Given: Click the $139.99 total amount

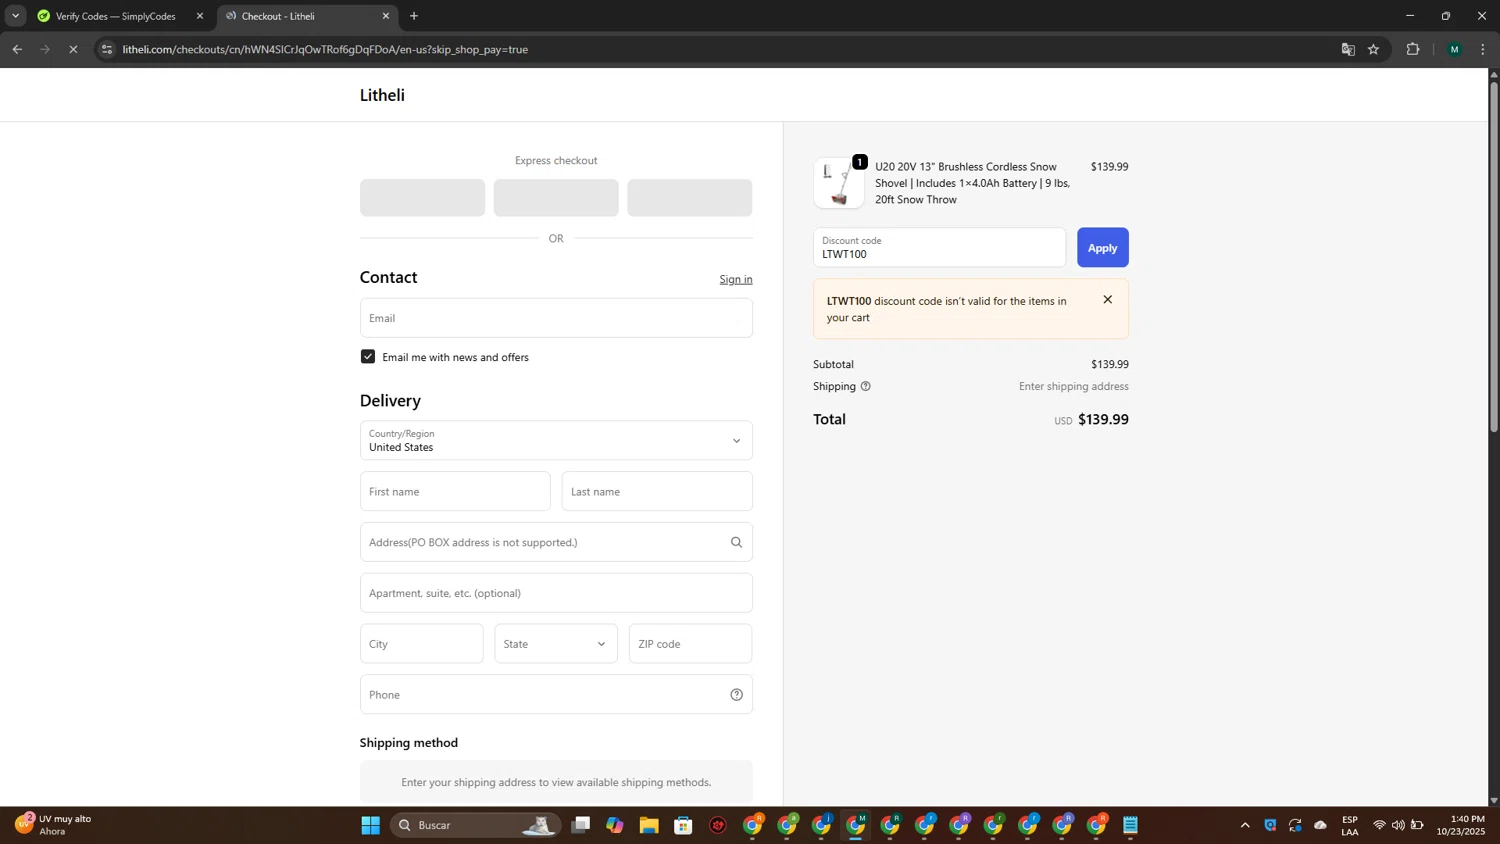Looking at the screenshot, I should [x=1103, y=420].
